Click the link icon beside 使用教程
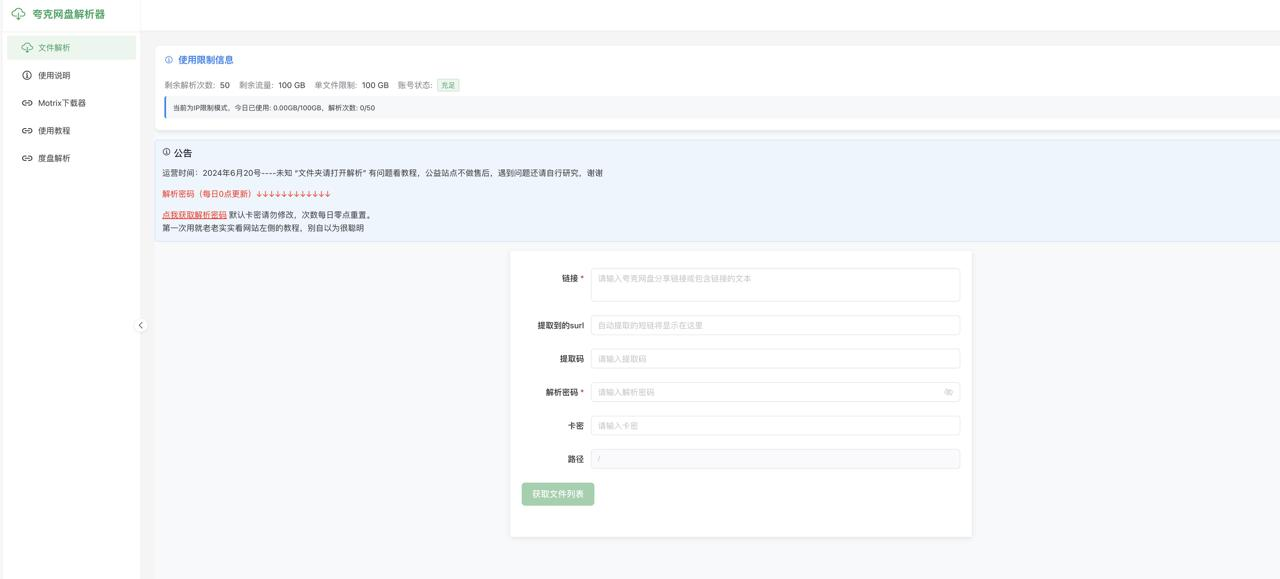 24,129
